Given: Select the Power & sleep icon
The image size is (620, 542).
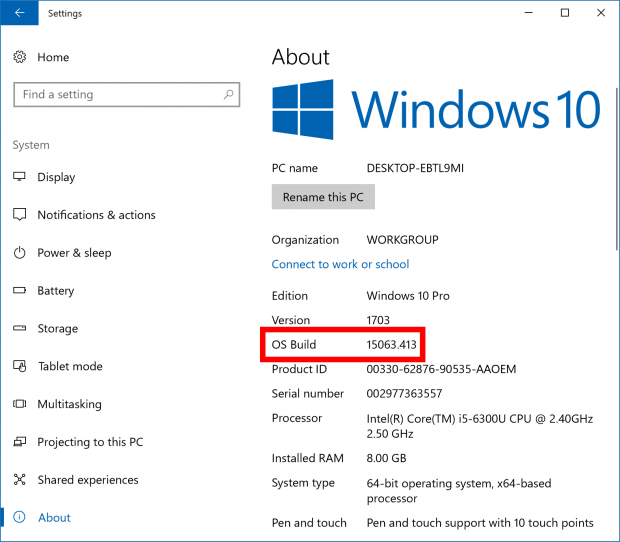Looking at the screenshot, I should pyautogui.click(x=19, y=253).
